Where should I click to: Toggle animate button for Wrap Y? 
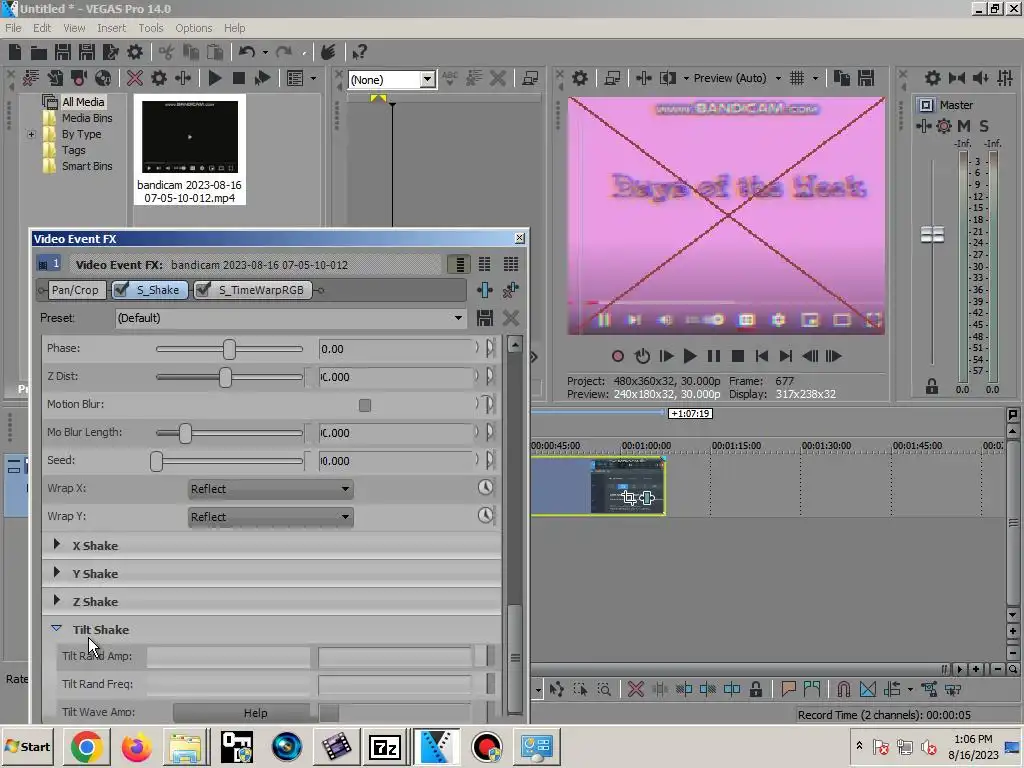click(x=485, y=515)
